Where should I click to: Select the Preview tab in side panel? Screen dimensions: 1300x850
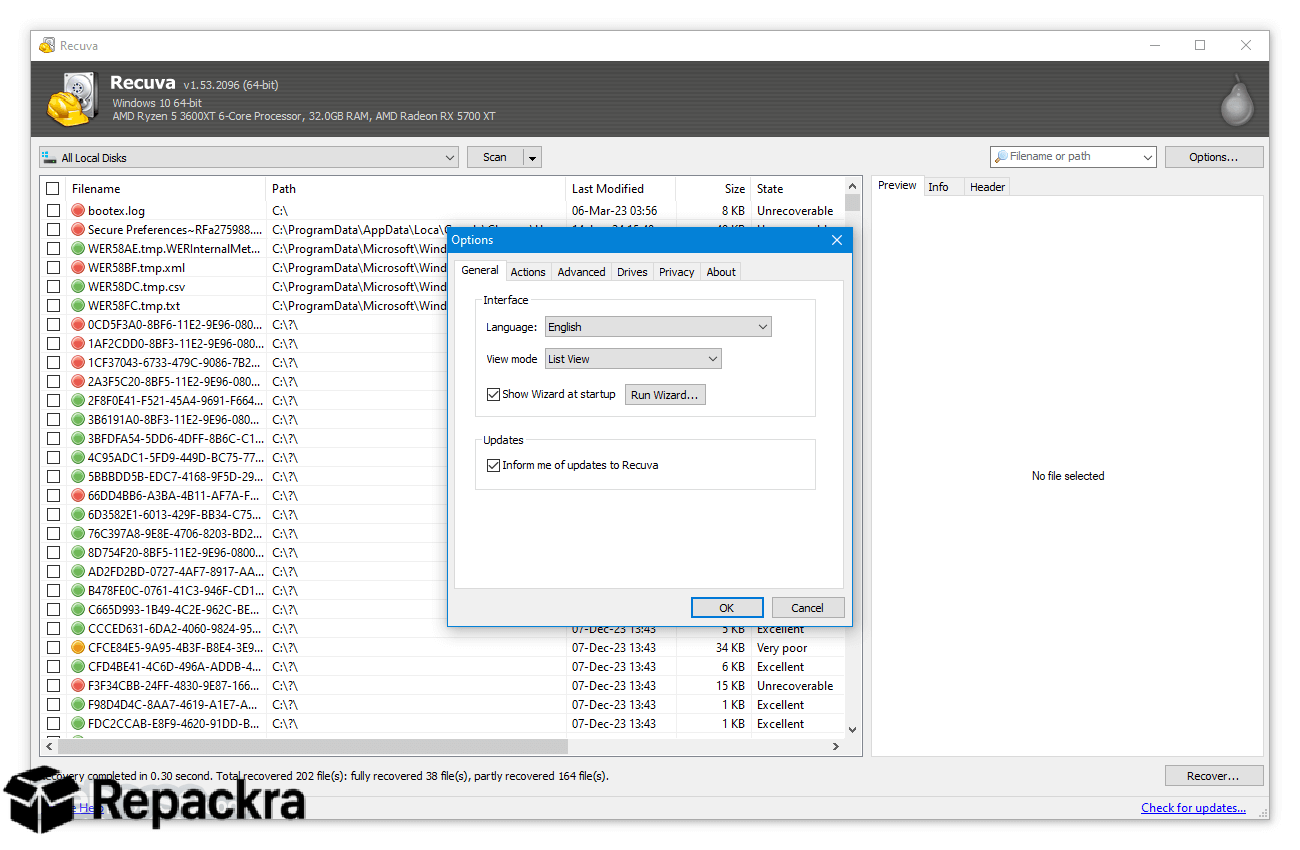click(x=897, y=186)
